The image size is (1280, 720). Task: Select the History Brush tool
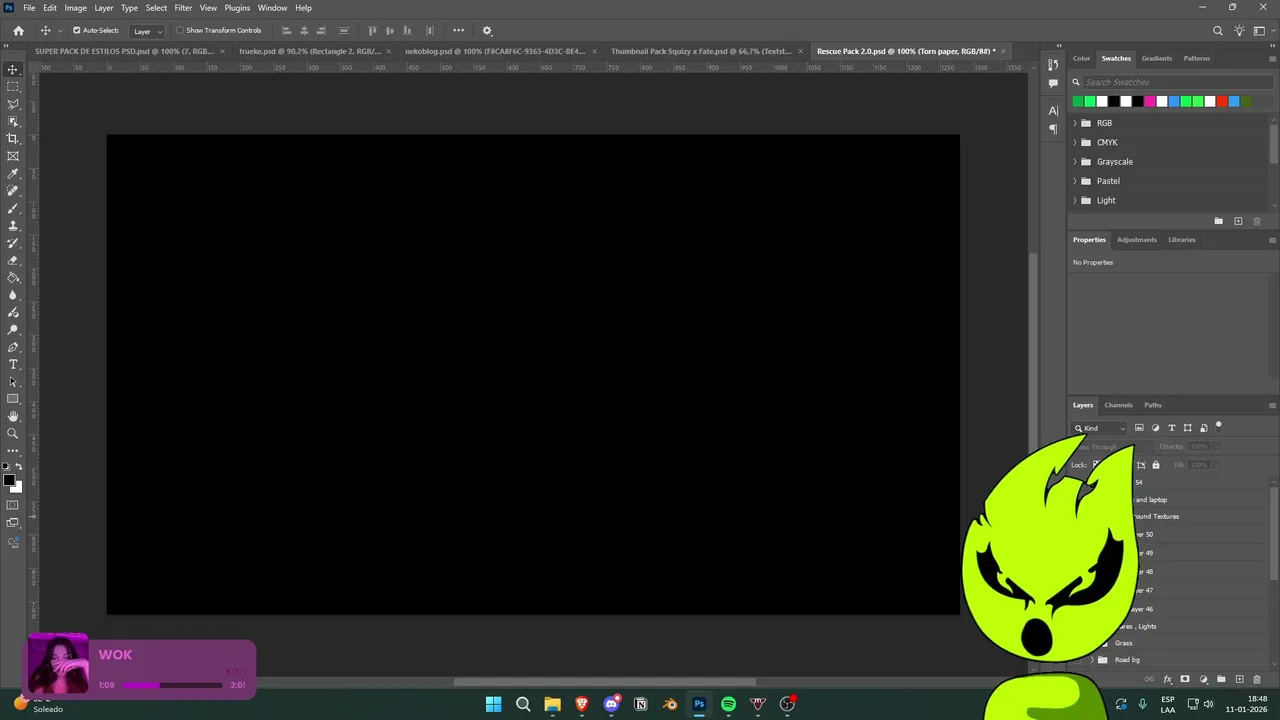13,243
